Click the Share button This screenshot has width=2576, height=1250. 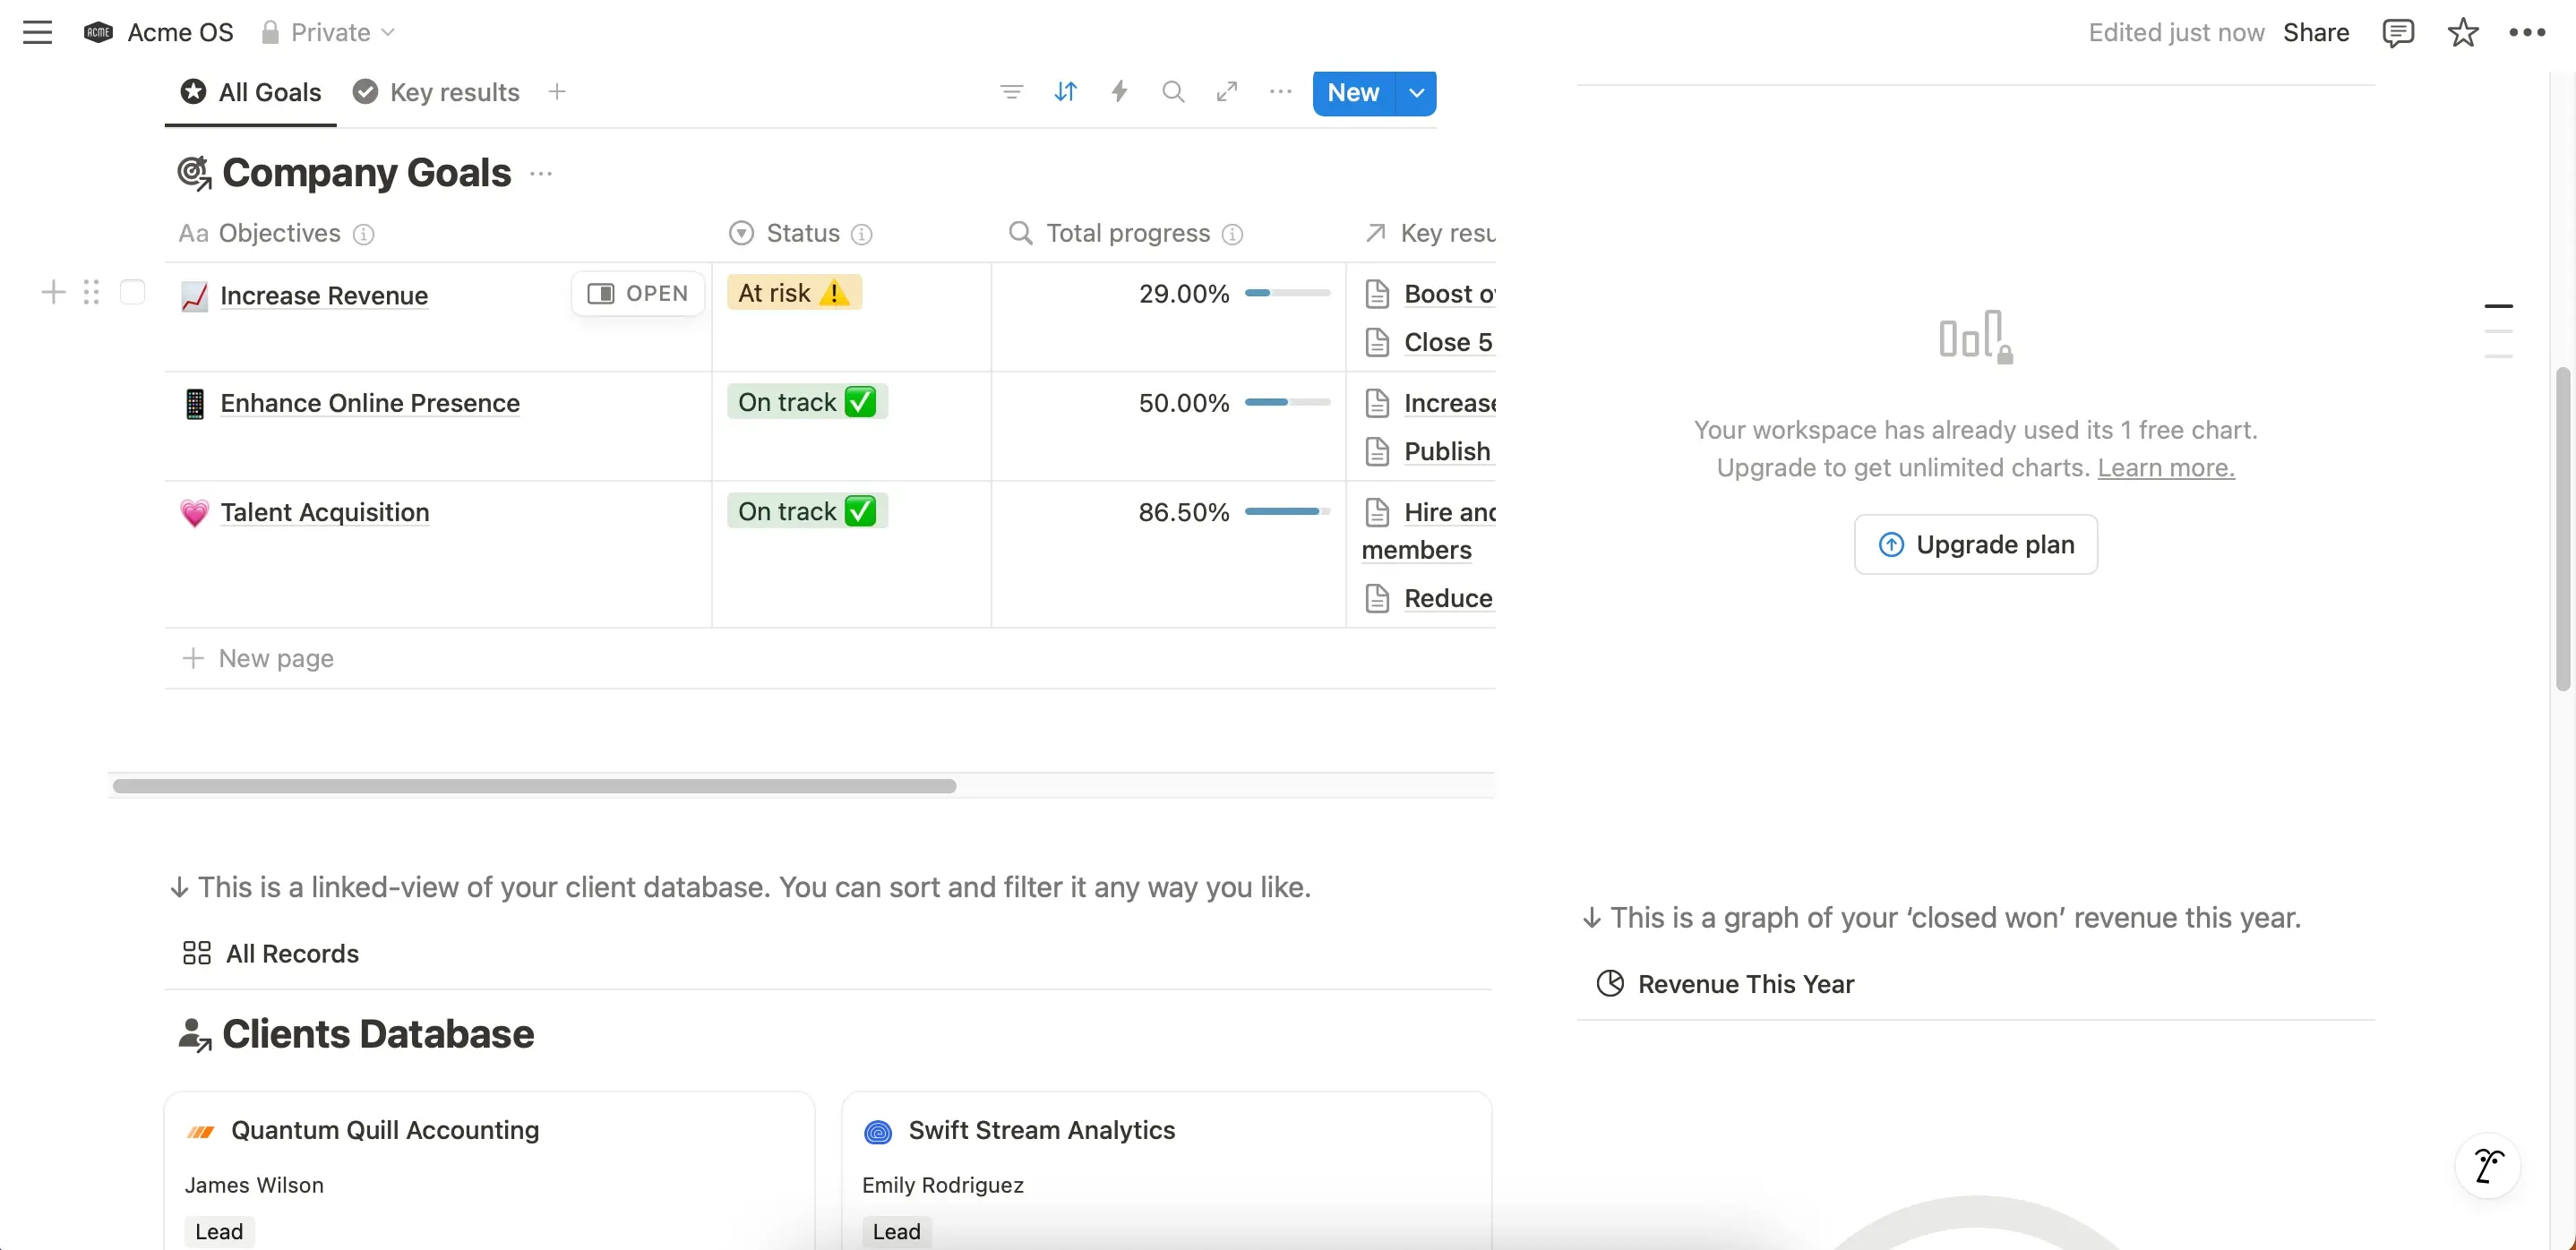tap(2316, 33)
